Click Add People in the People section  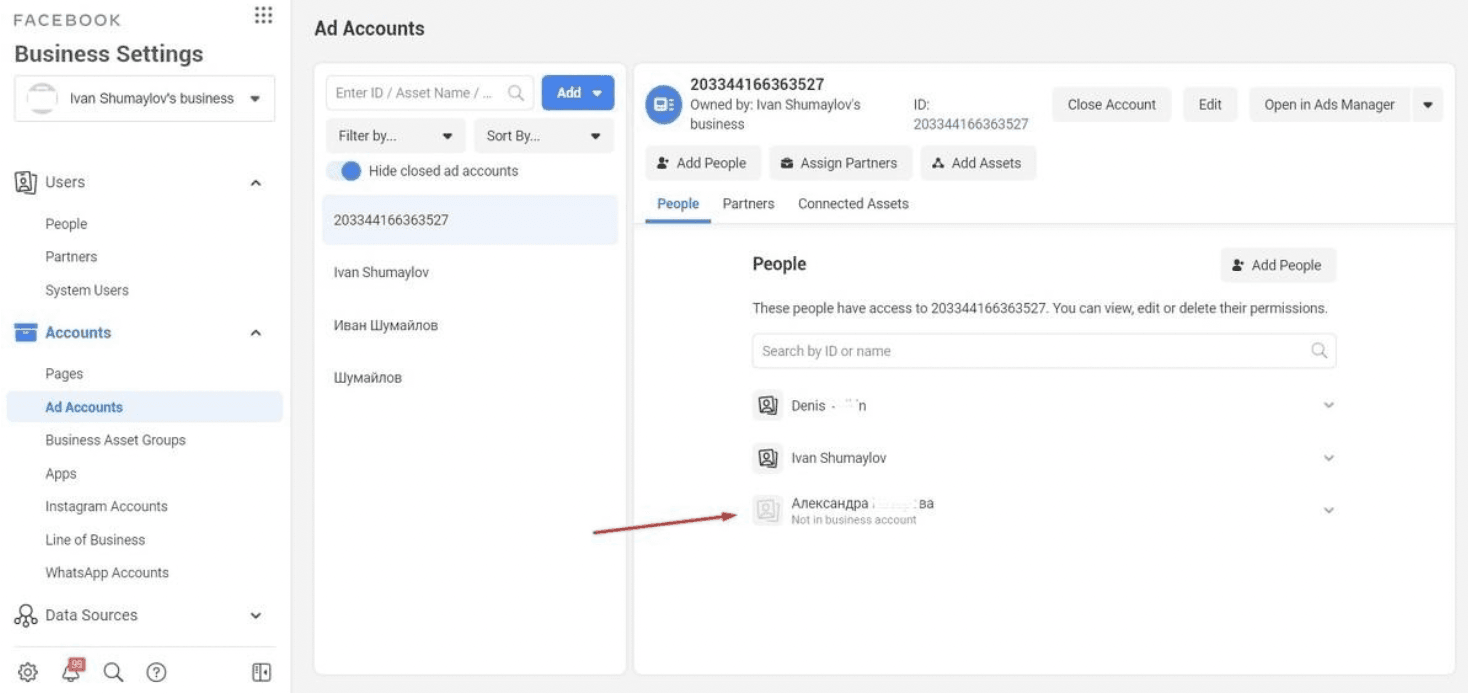[x=1277, y=265]
